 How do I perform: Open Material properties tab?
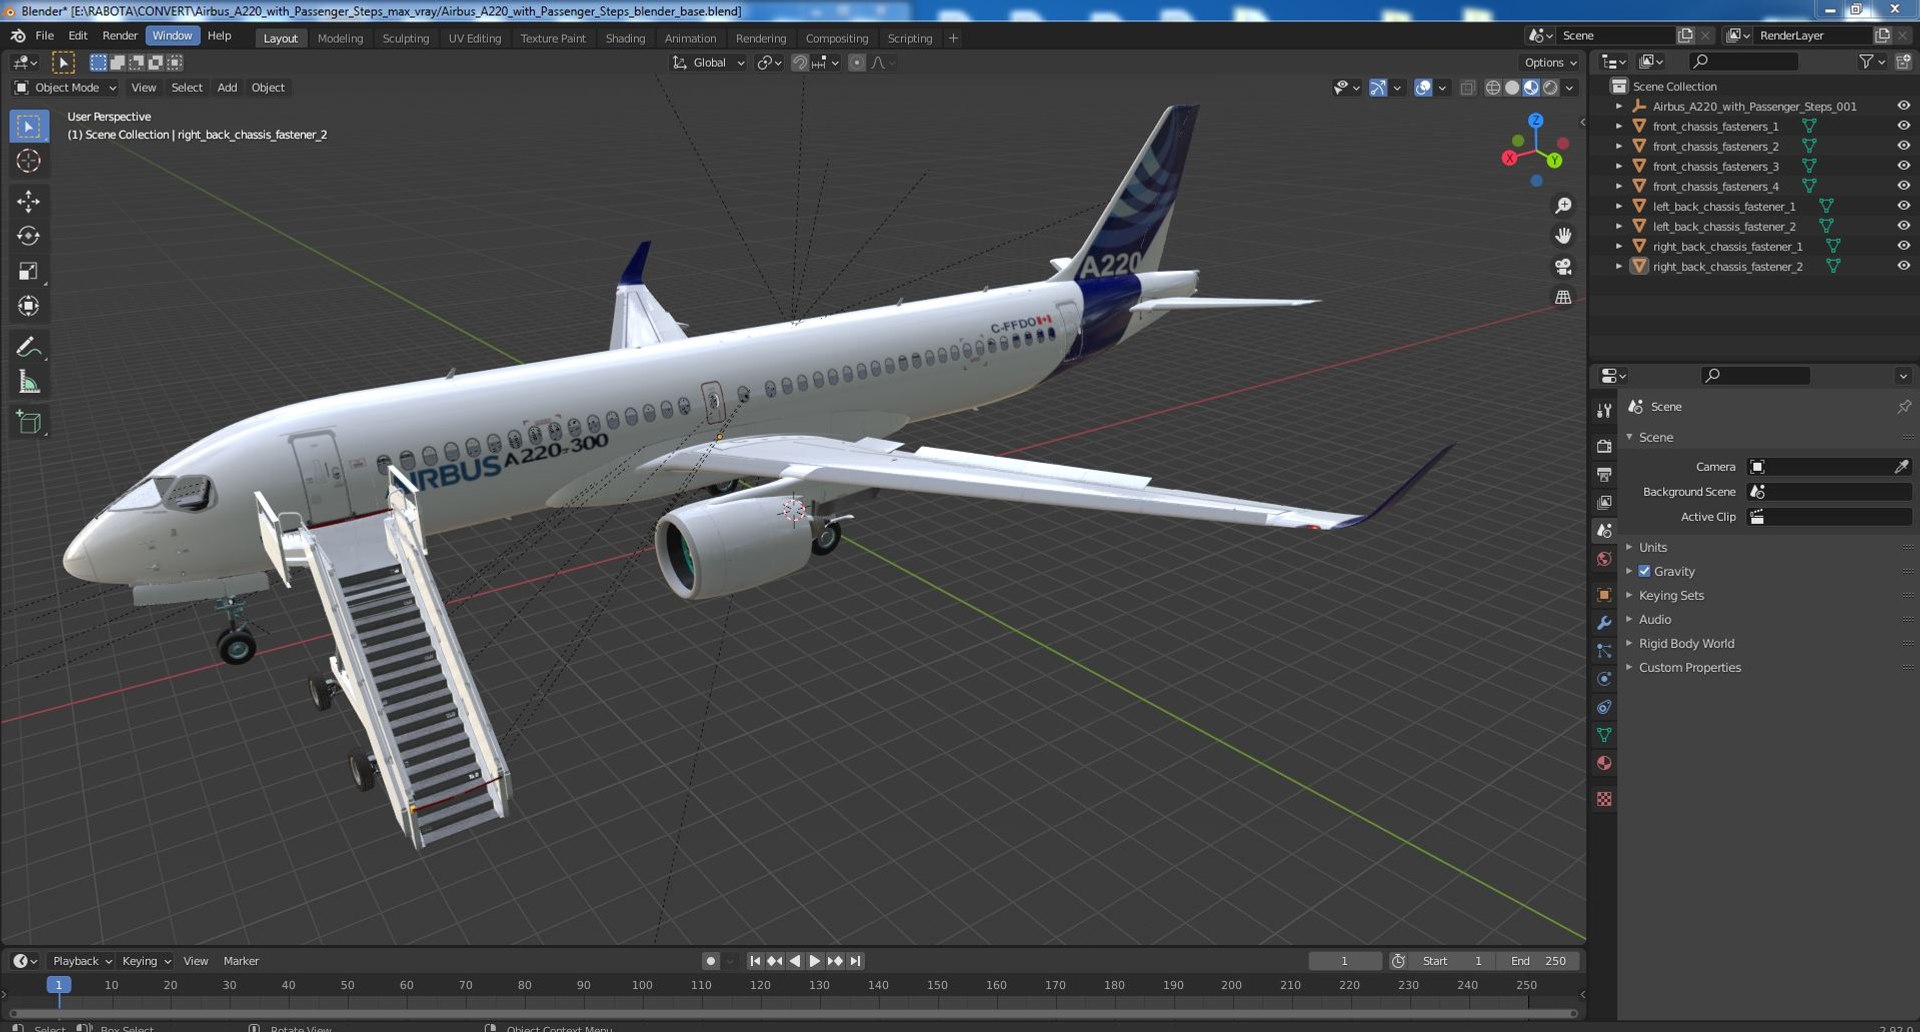point(1604,763)
